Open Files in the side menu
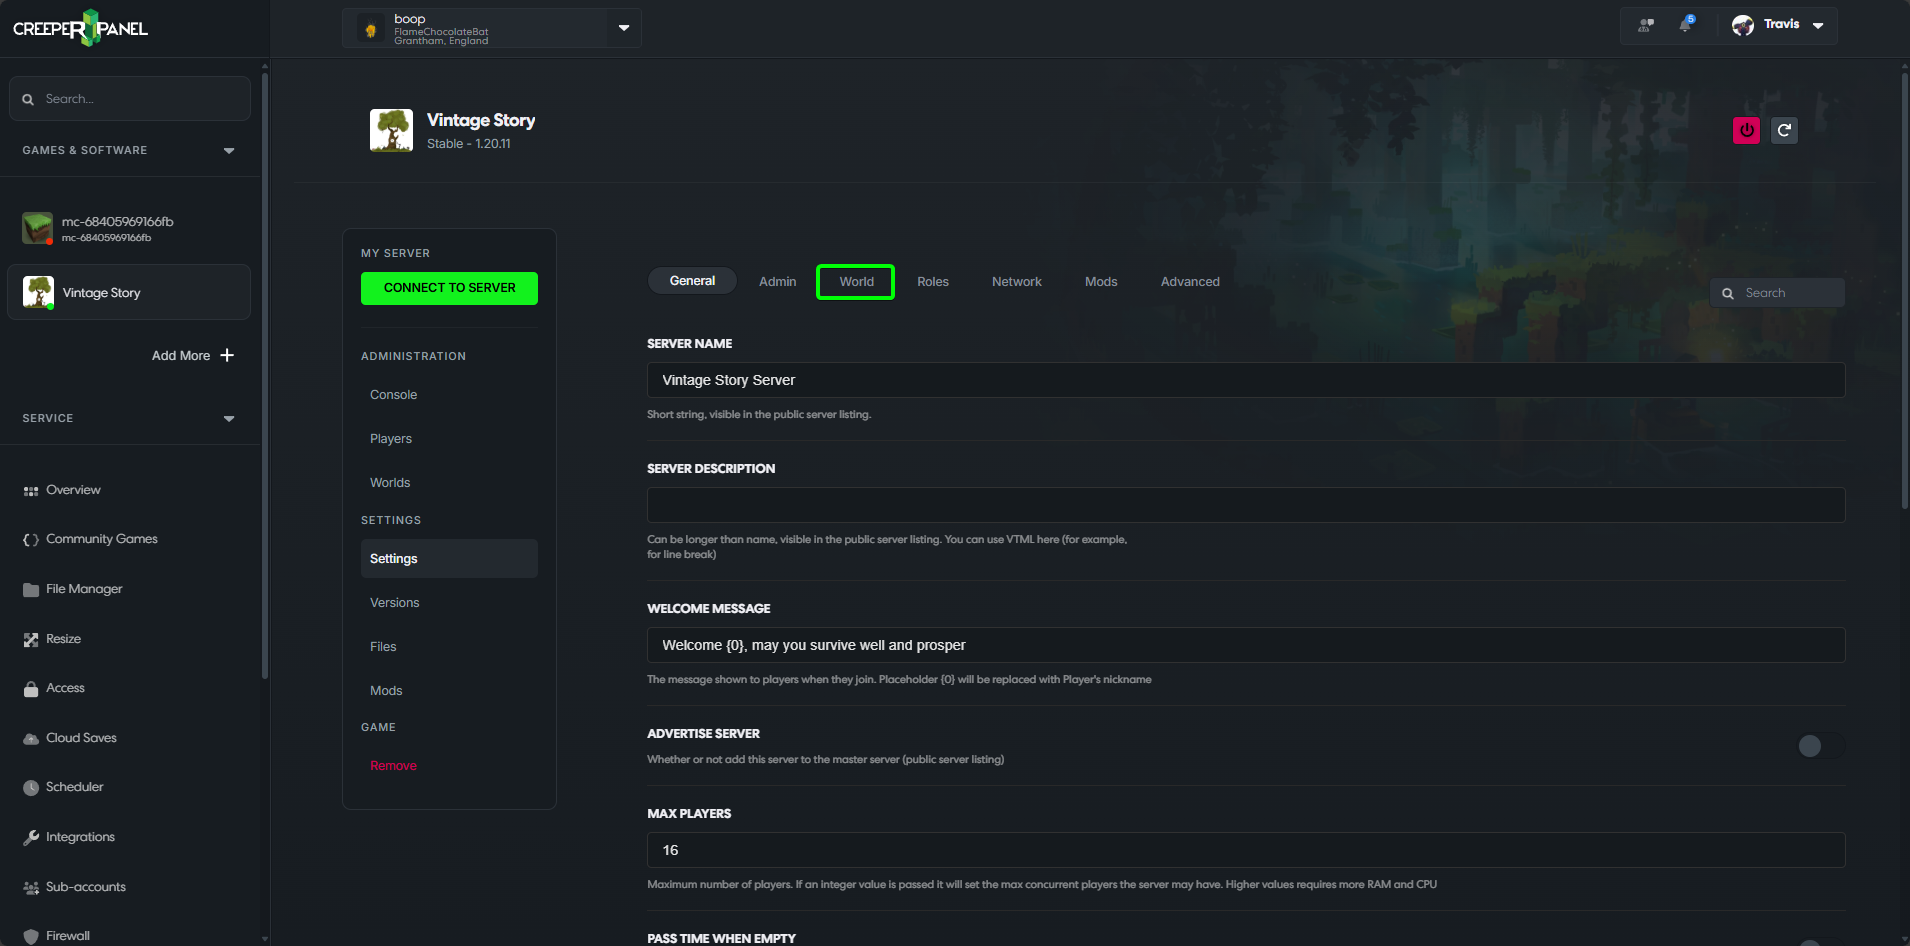 coord(383,647)
